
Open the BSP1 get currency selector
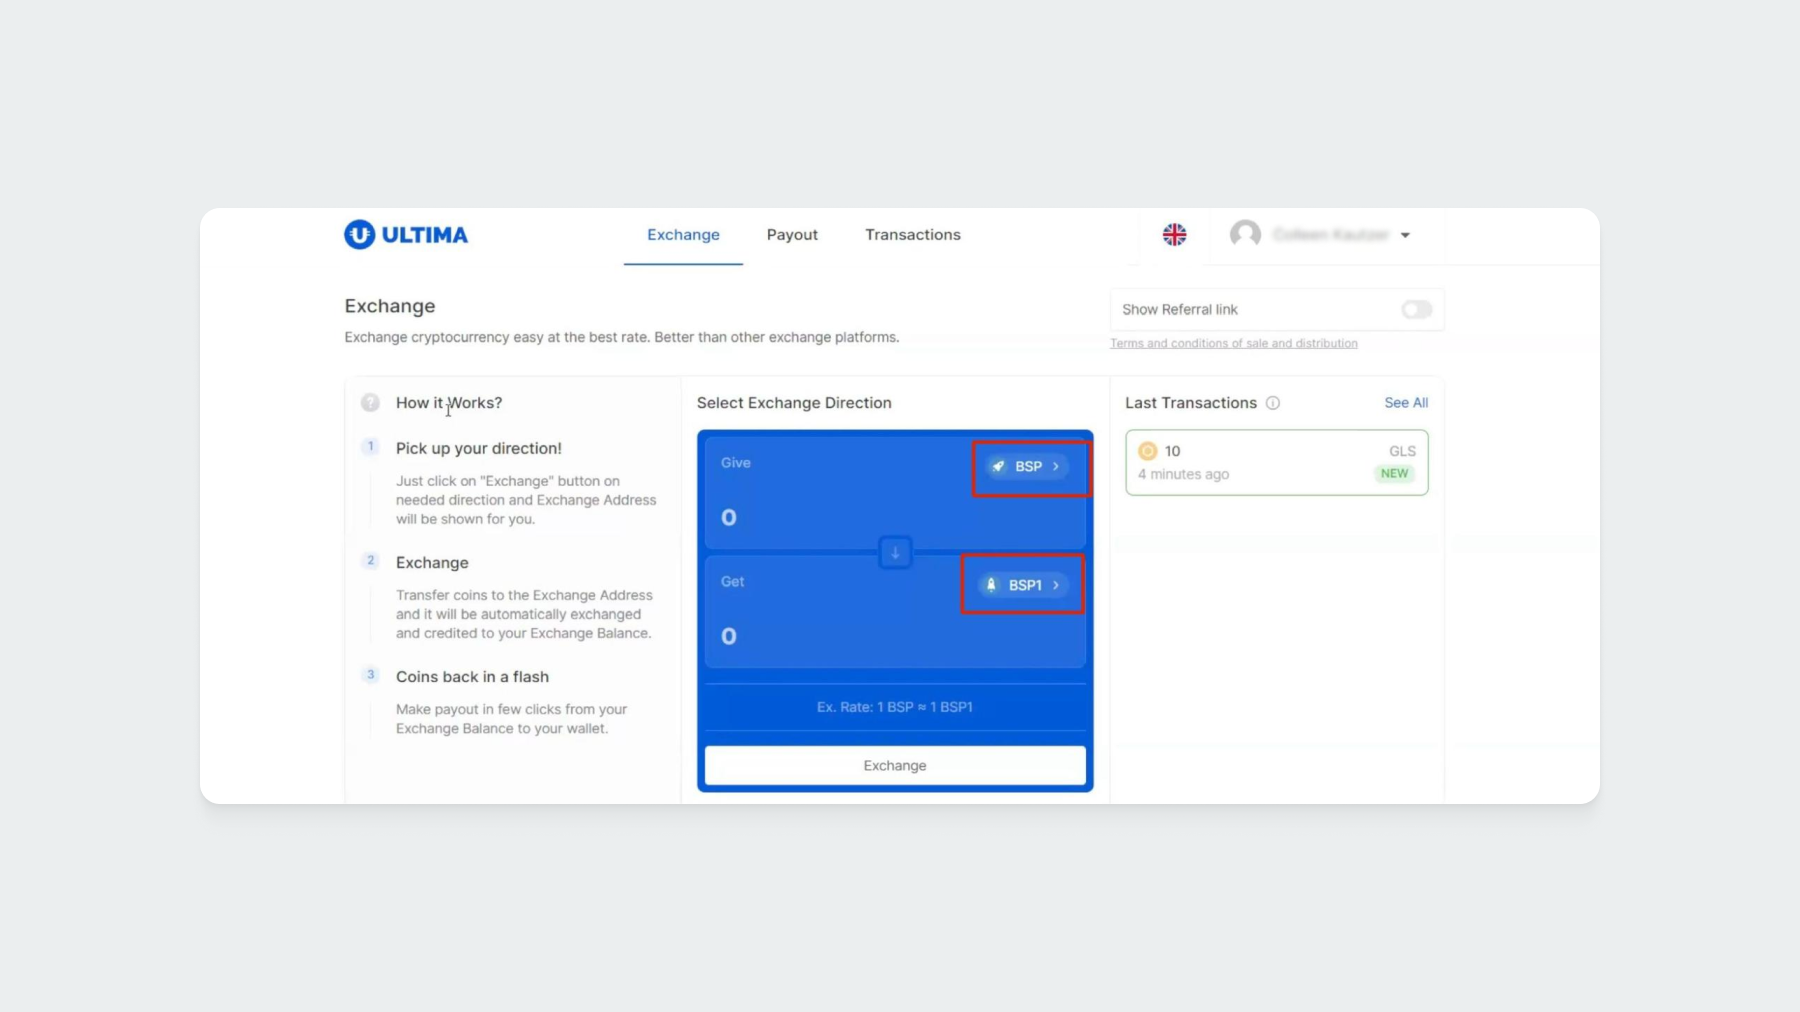[x=1023, y=585]
